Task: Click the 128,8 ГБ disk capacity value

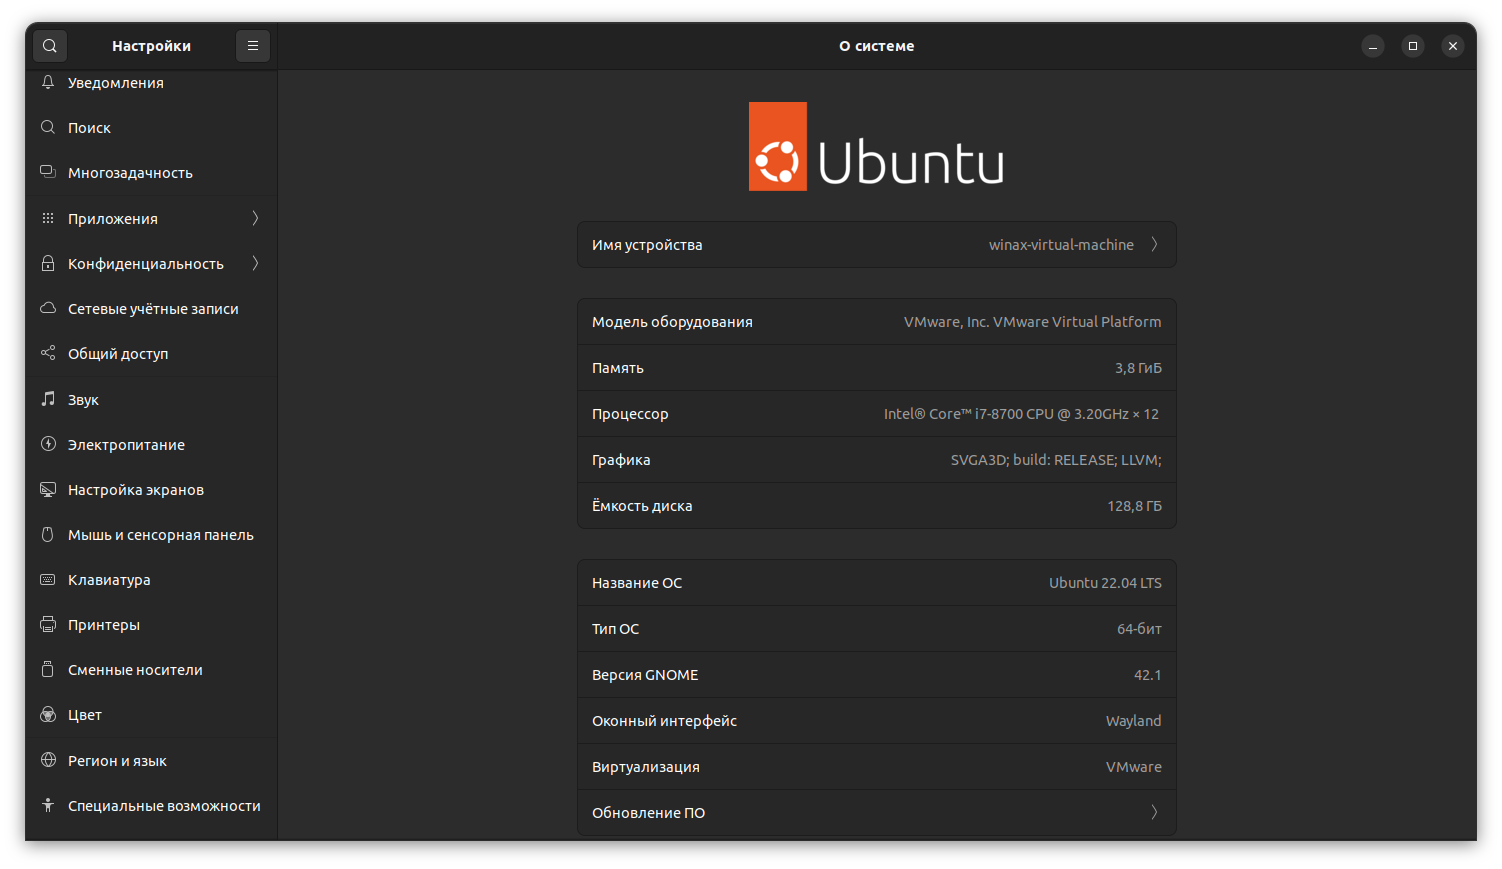Action: pos(1134,506)
